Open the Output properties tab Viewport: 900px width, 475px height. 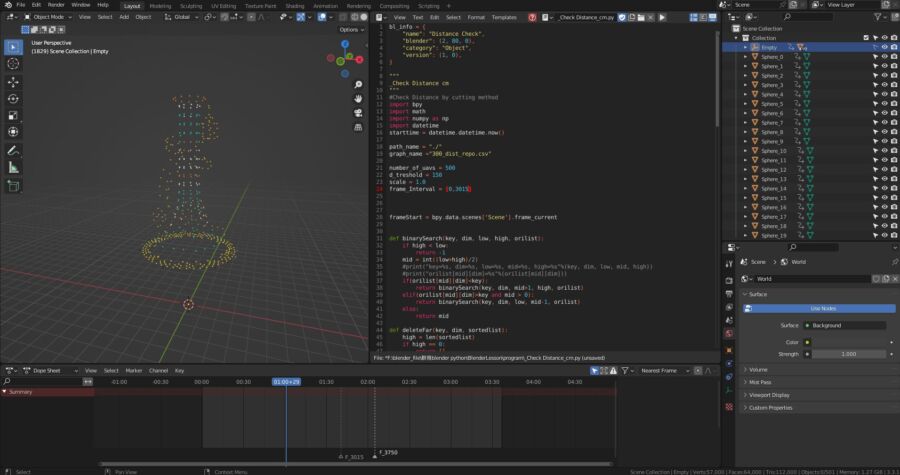pos(729,294)
